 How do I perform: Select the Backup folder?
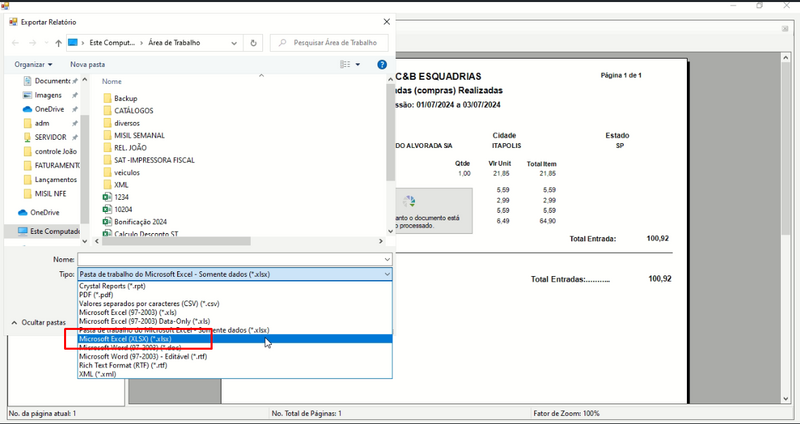pos(126,98)
